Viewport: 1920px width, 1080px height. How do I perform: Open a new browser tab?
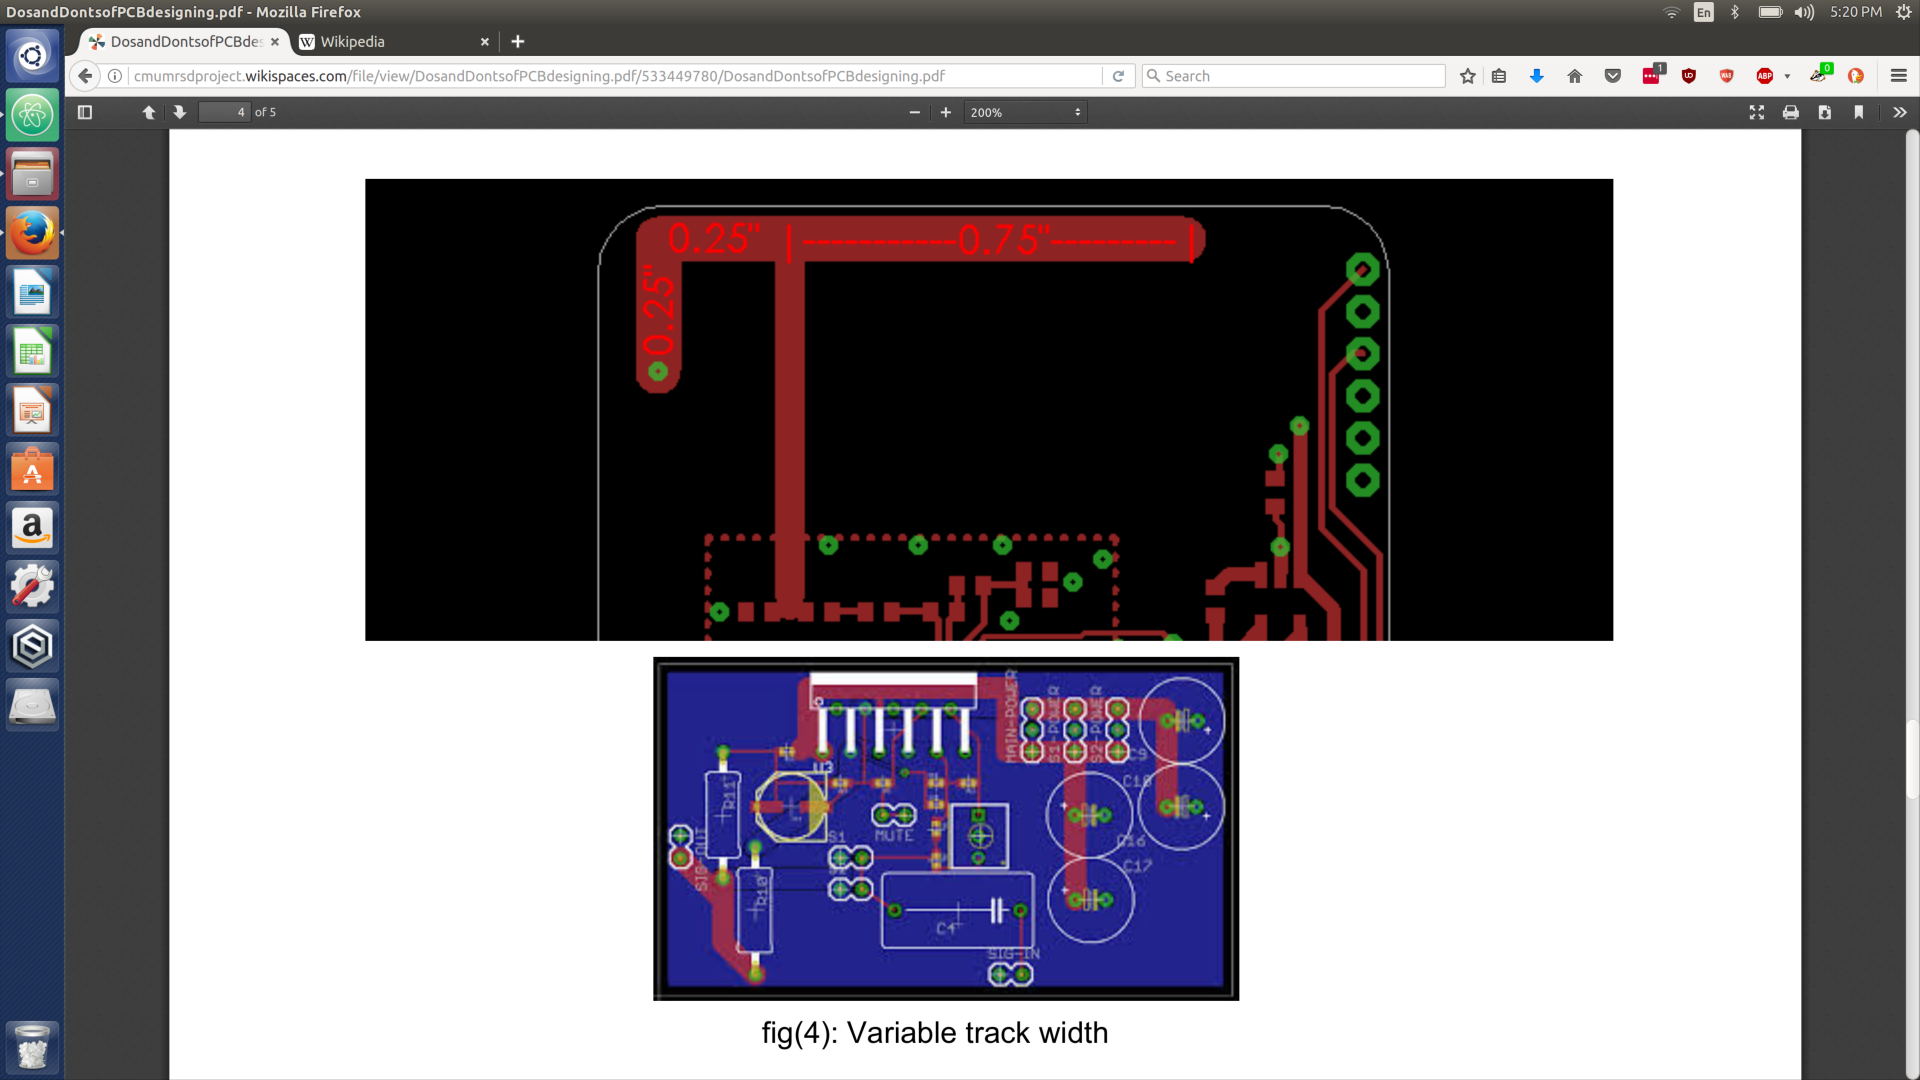point(518,41)
